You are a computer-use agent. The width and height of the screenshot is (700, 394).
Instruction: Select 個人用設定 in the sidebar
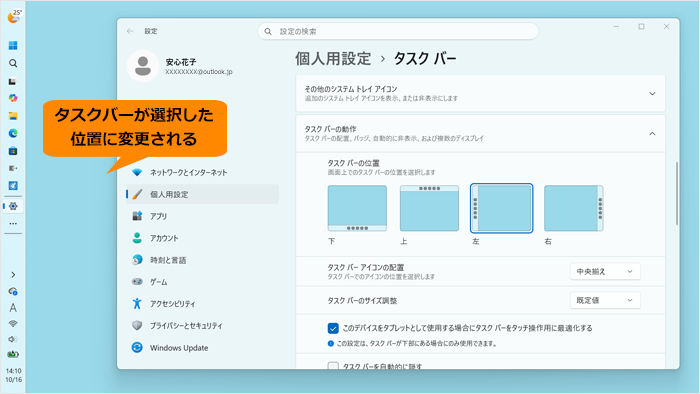pos(202,194)
